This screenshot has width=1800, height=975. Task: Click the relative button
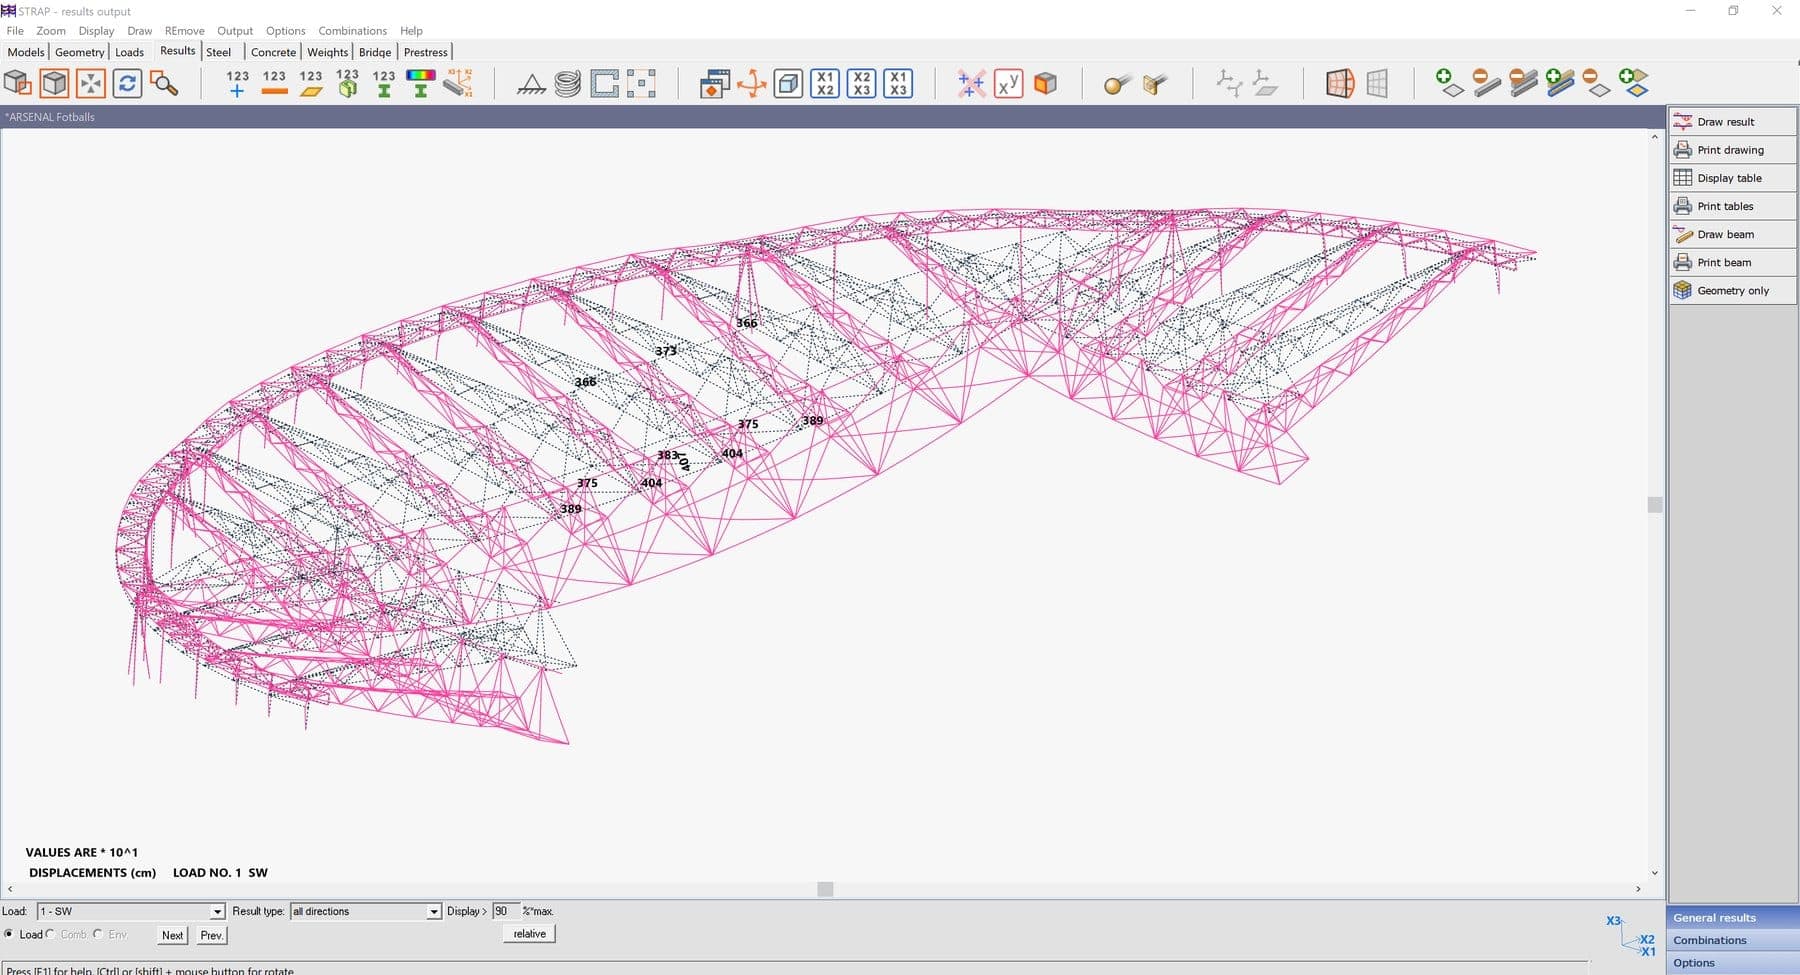pyautogui.click(x=529, y=934)
